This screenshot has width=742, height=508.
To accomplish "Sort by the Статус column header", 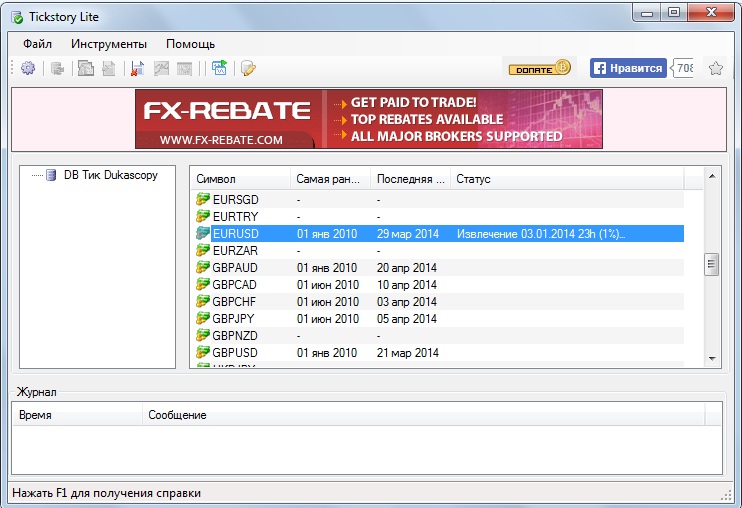I will [567, 179].
